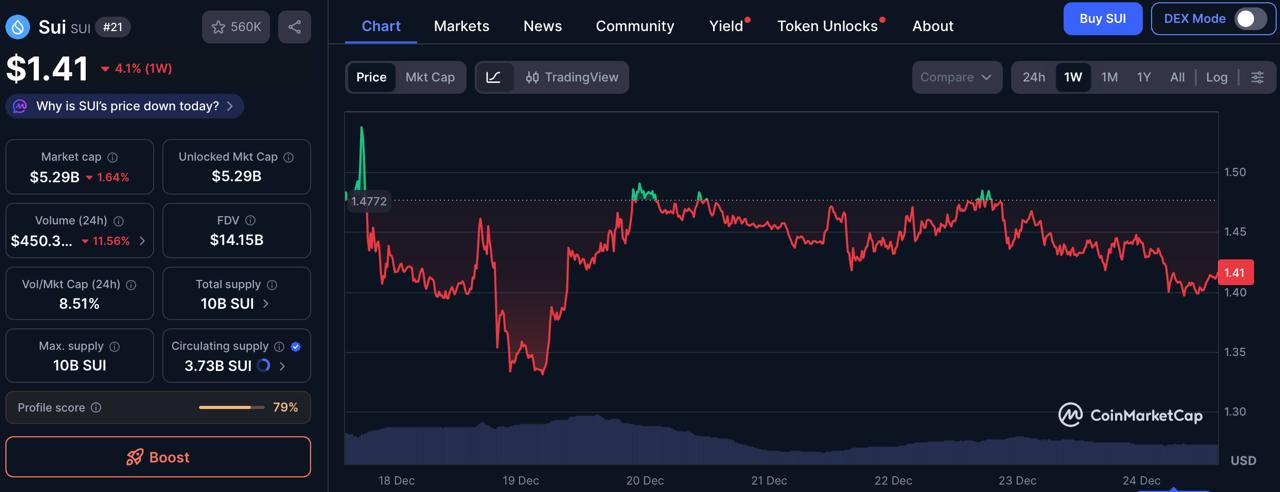1280x492 pixels.
Task: Add SUI to watchlist via star 560K button
Action: (x=235, y=27)
